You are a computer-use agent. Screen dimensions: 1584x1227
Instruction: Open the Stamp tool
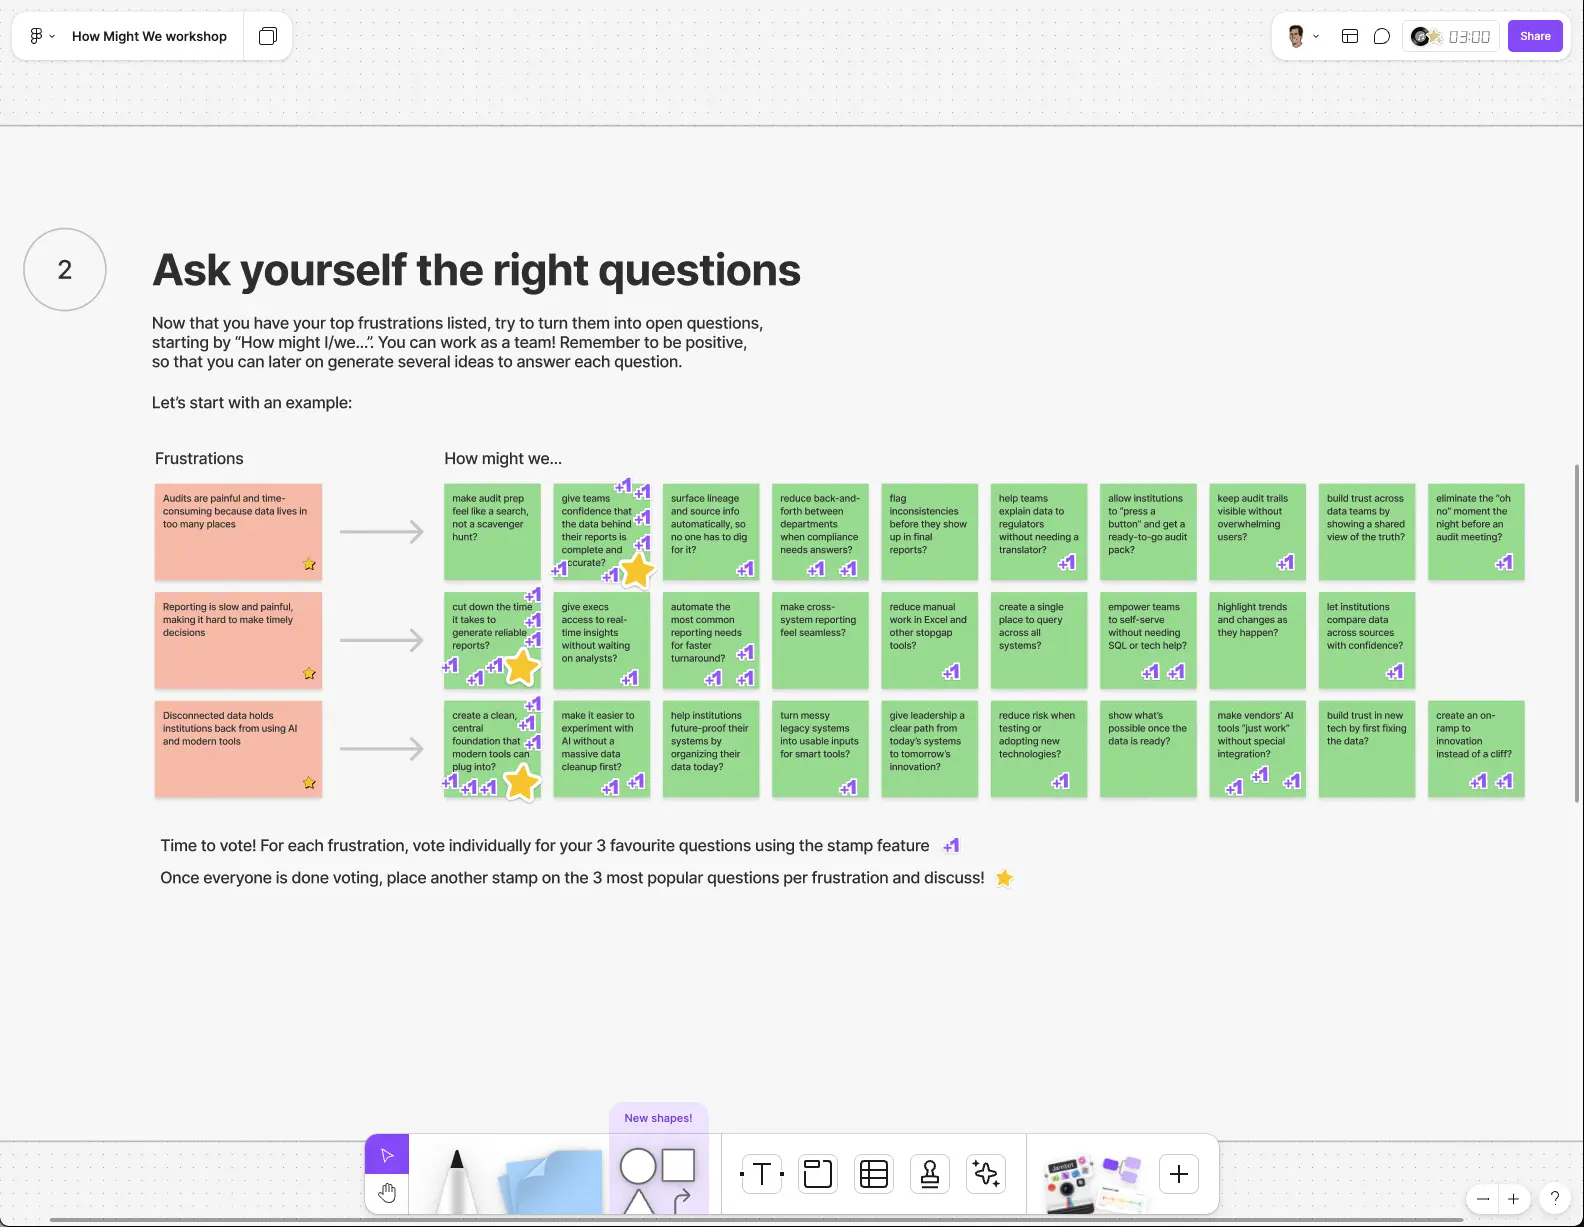930,1174
